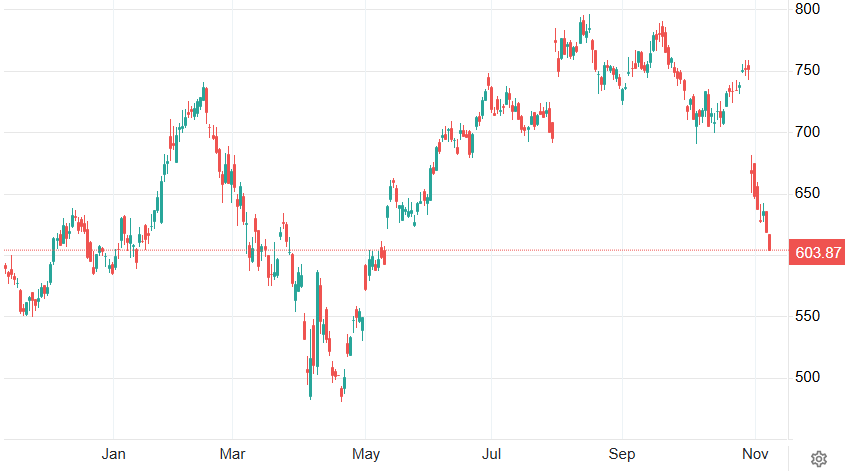Click the Sep label on the time axis
The height and width of the screenshot is (471, 845).
coord(622,454)
